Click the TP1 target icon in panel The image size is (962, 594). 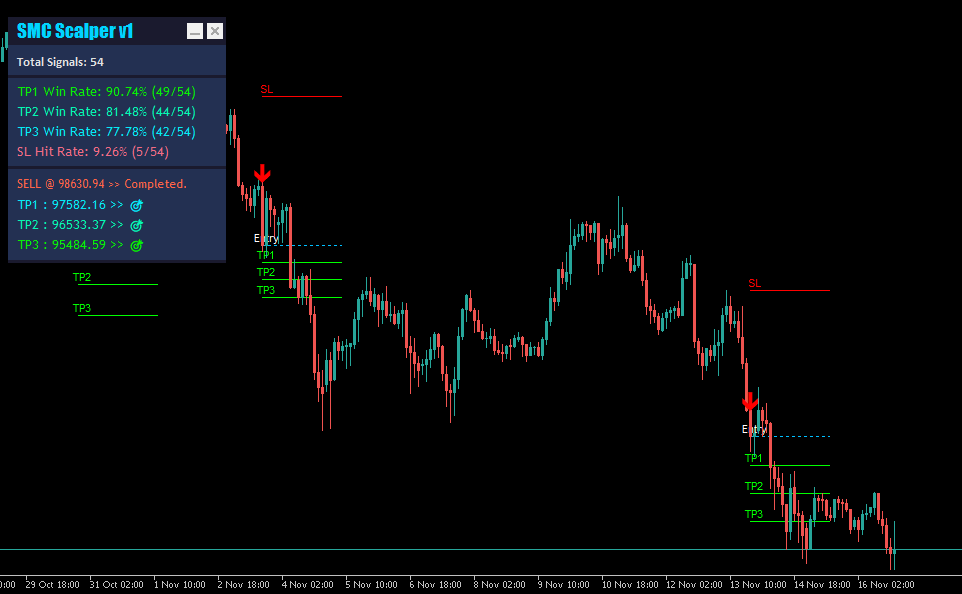pos(136,205)
